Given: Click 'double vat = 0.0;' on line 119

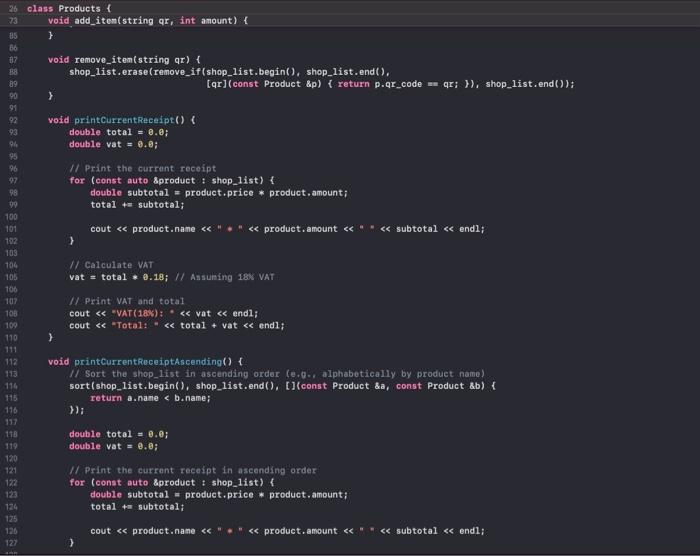Looking at the screenshot, I should pos(113,446).
